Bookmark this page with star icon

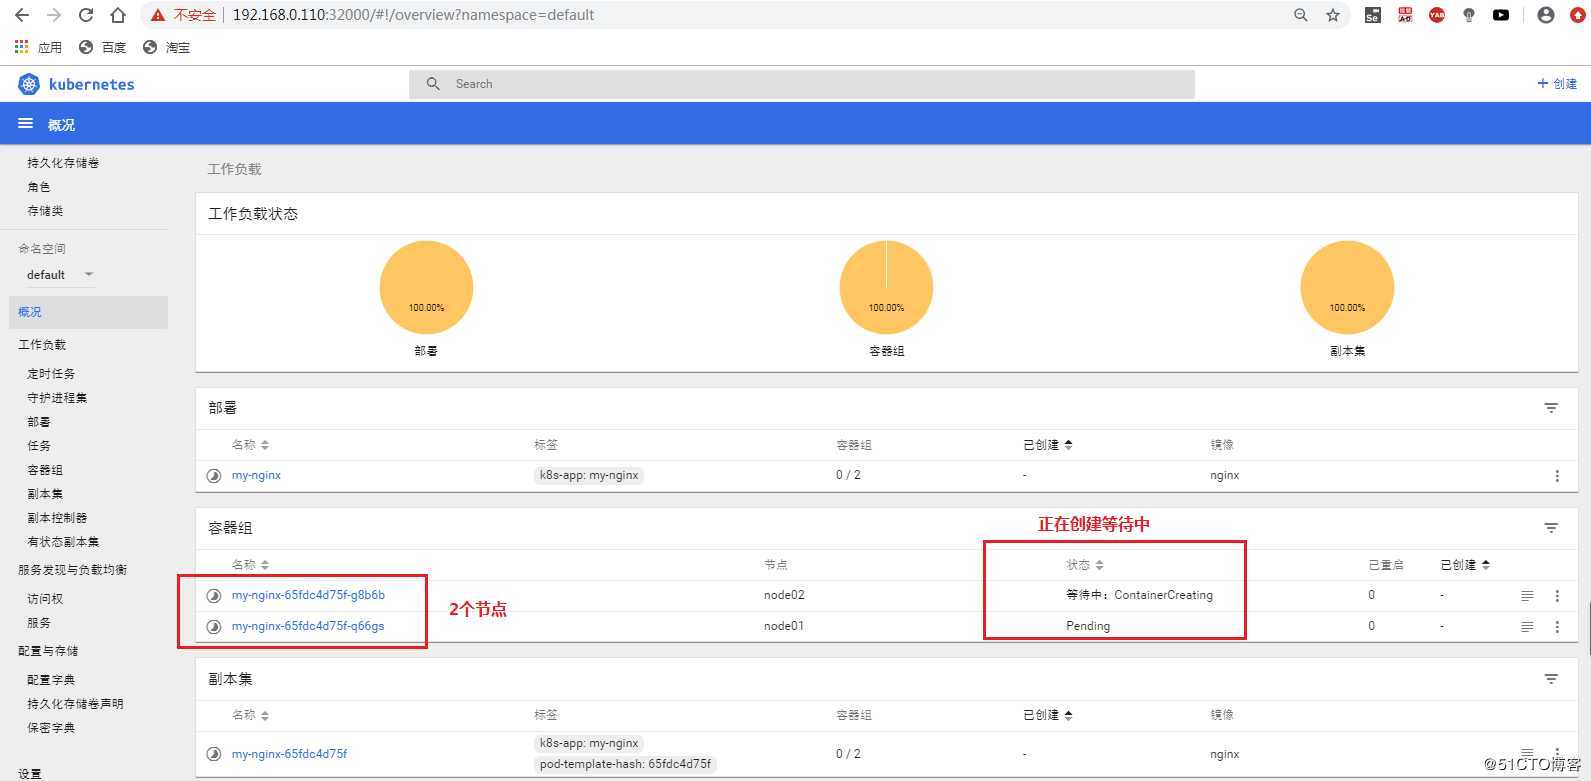pyautogui.click(x=1333, y=15)
